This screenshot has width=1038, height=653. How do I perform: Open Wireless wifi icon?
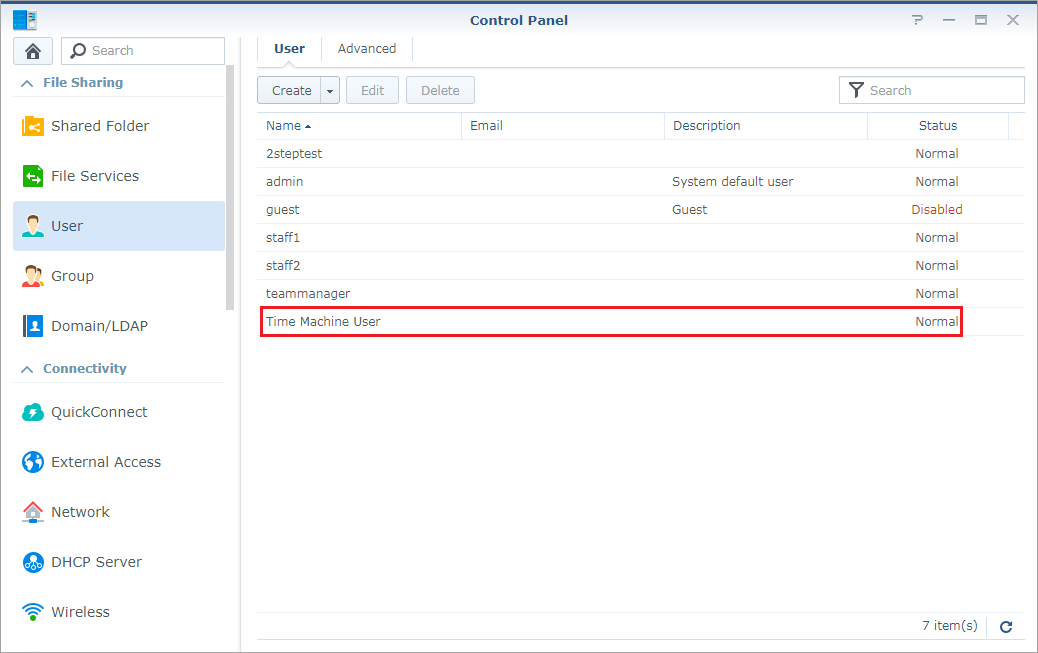tap(32, 612)
